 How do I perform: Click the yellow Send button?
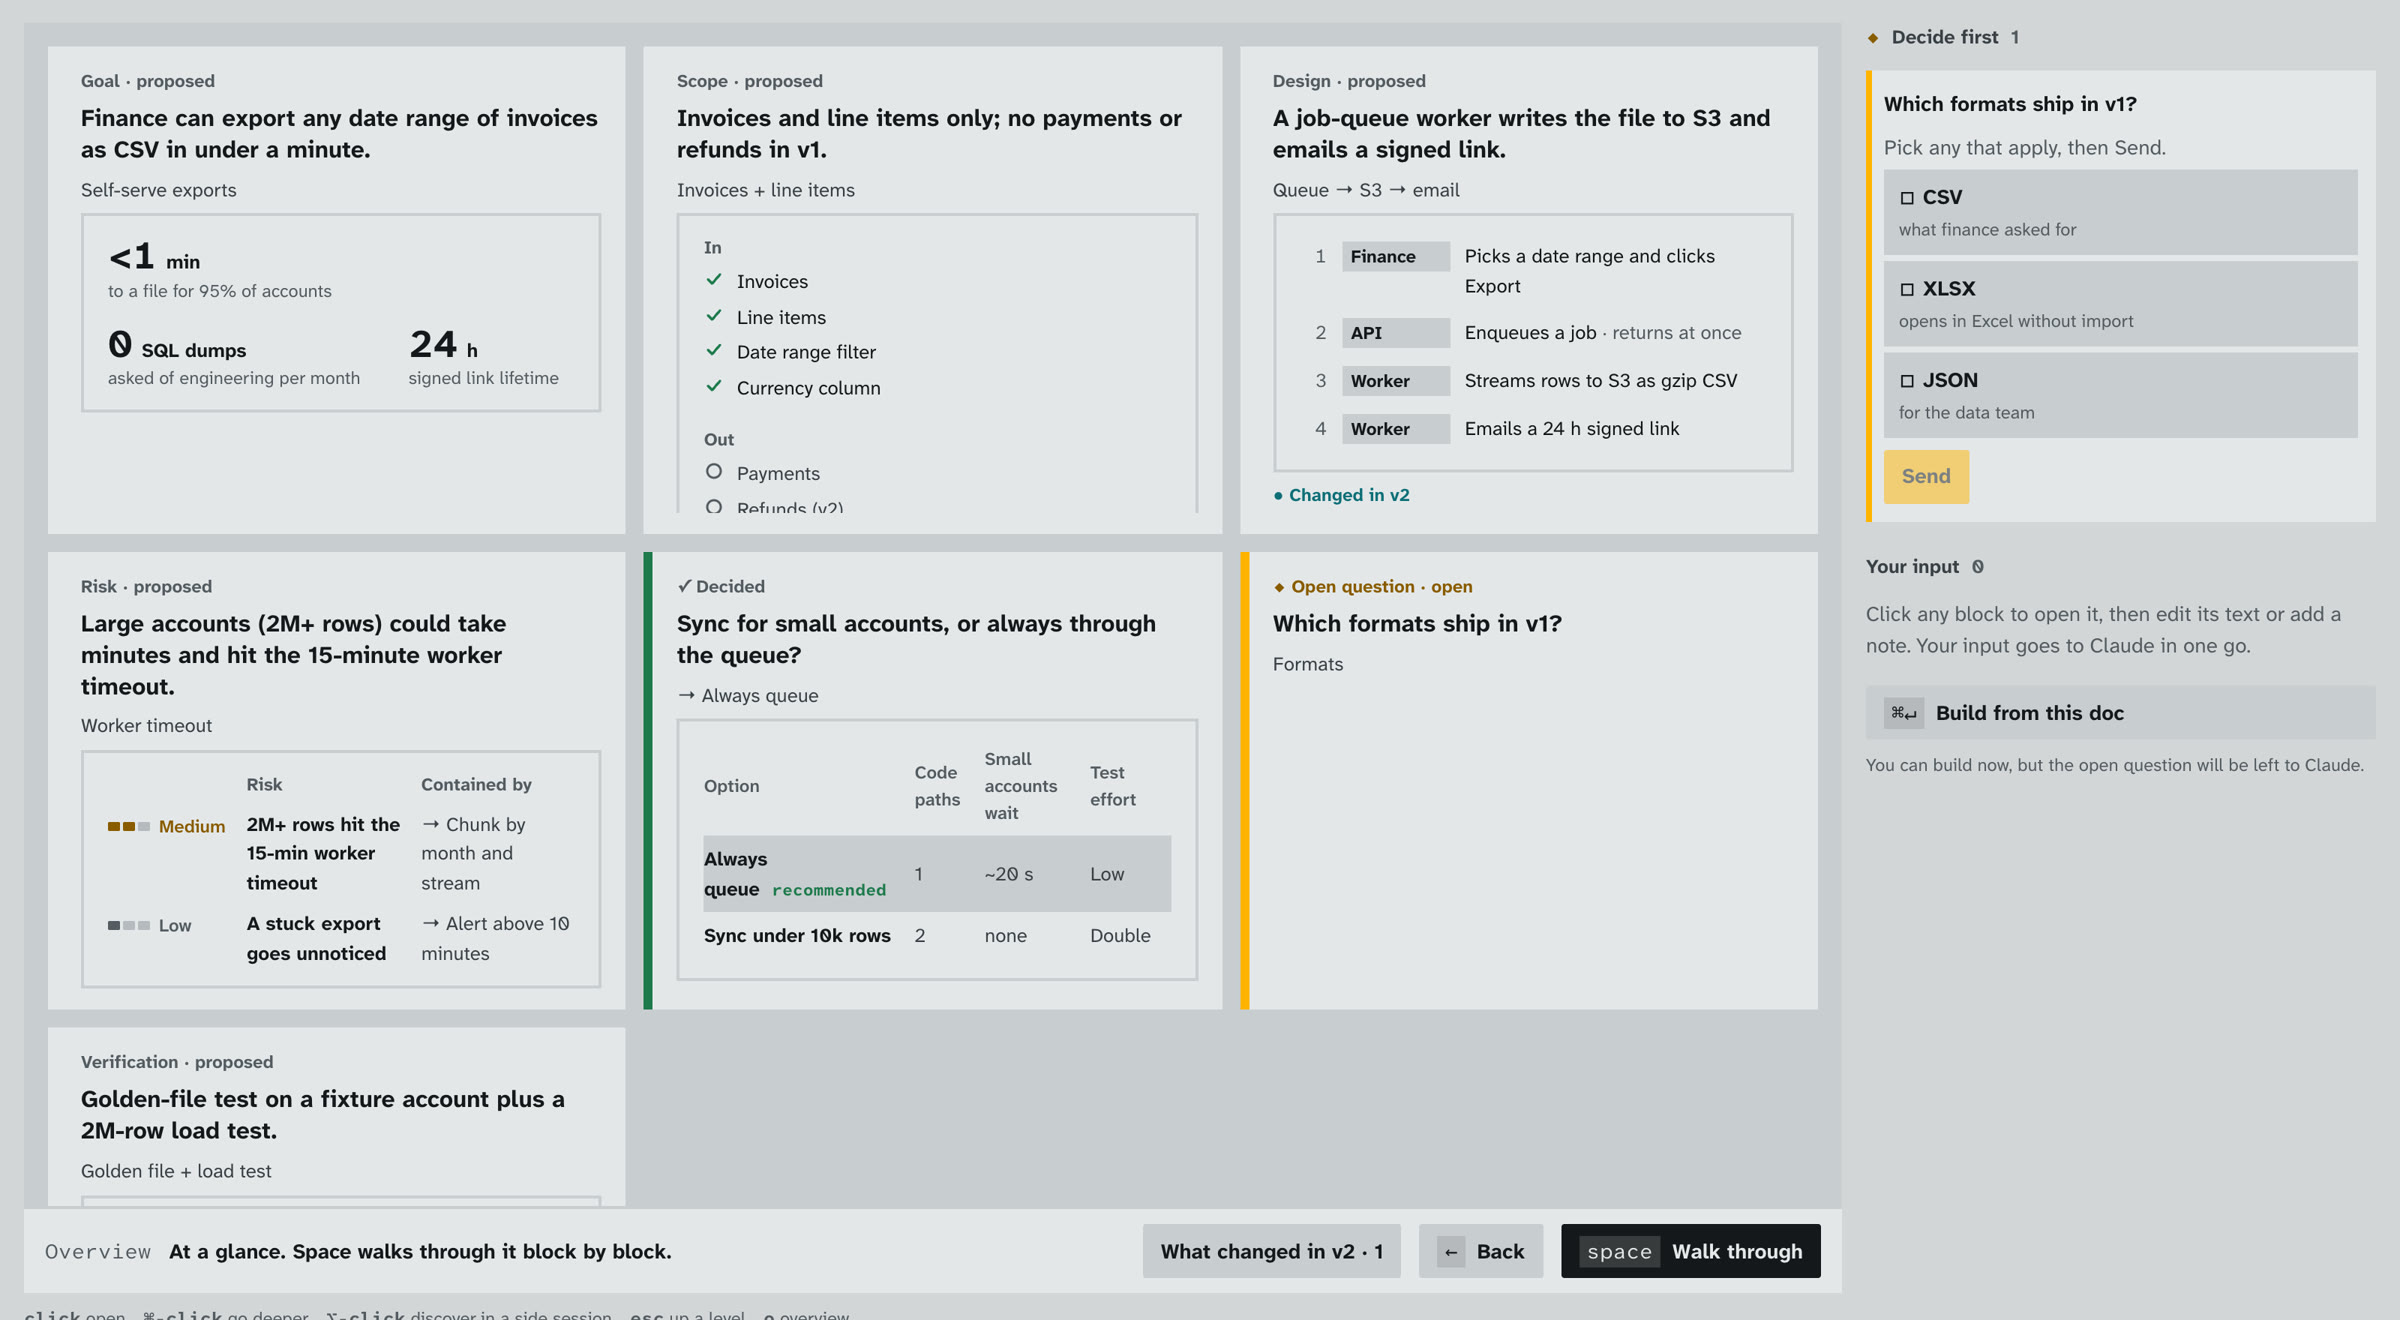point(1925,476)
